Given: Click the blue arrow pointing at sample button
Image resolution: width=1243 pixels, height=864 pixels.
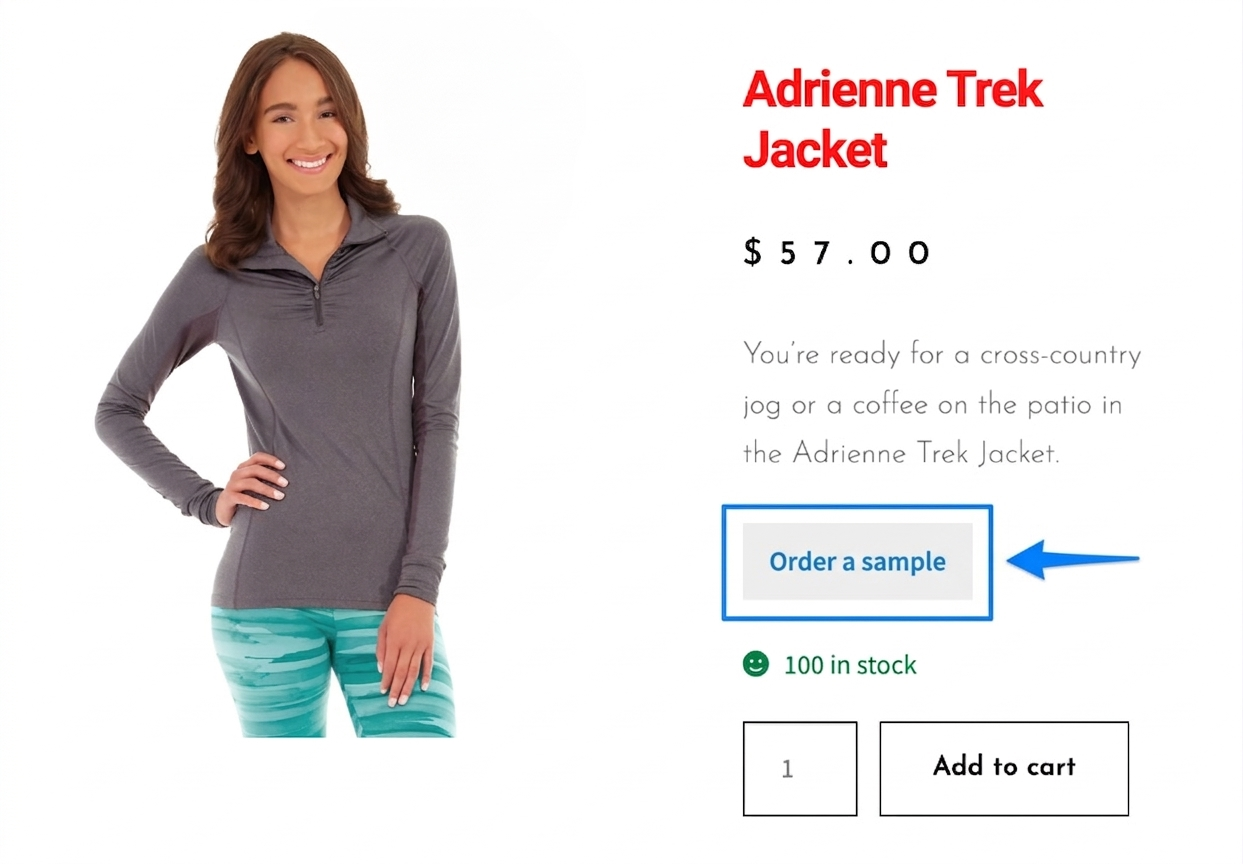Looking at the screenshot, I should click(x=1072, y=559).
